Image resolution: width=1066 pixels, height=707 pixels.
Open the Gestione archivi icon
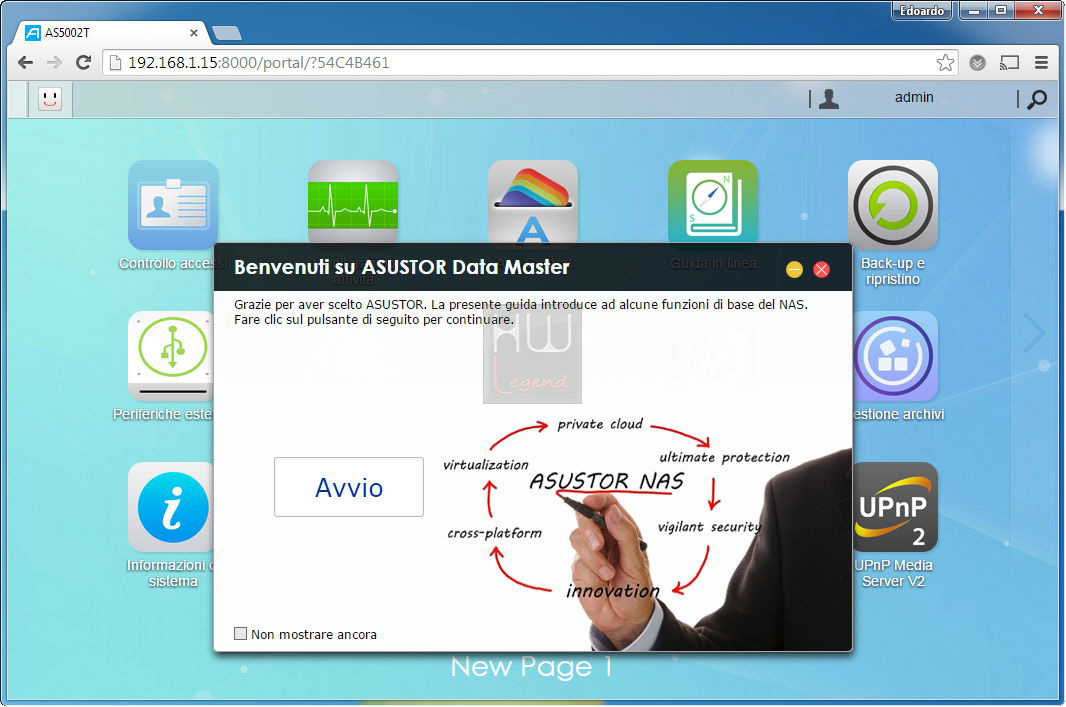[x=895, y=356]
